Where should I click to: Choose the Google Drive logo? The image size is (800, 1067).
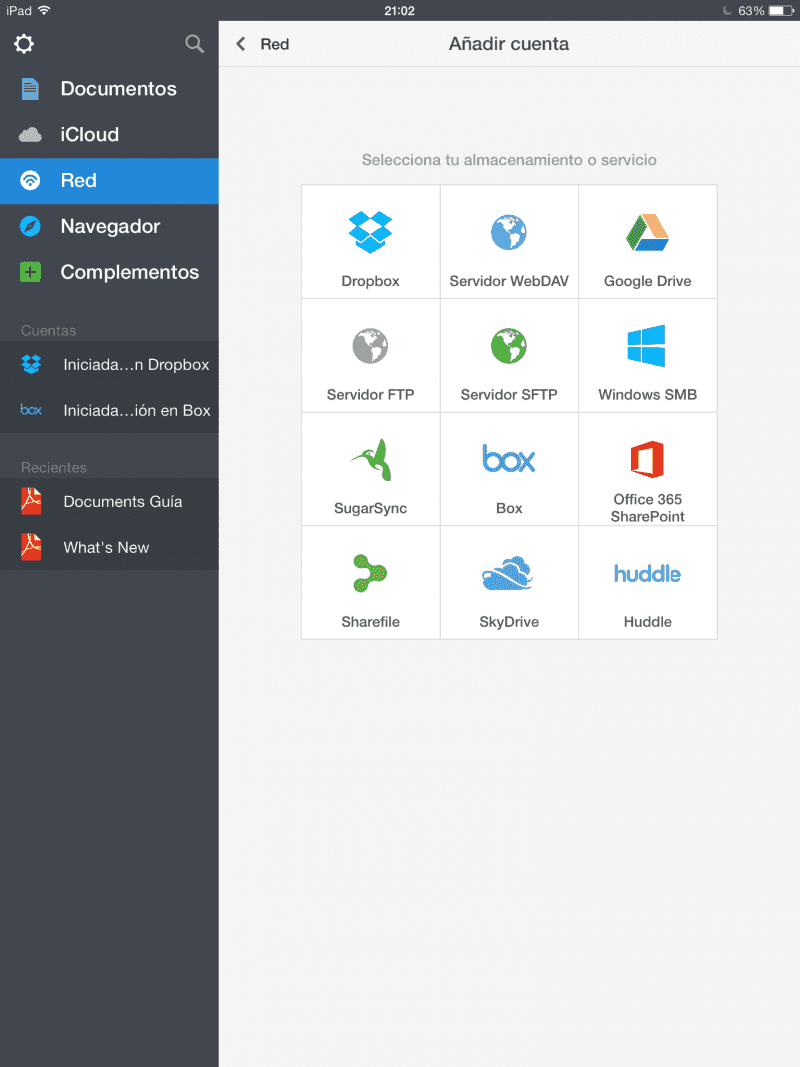pyautogui.click(x=648, y=232)
